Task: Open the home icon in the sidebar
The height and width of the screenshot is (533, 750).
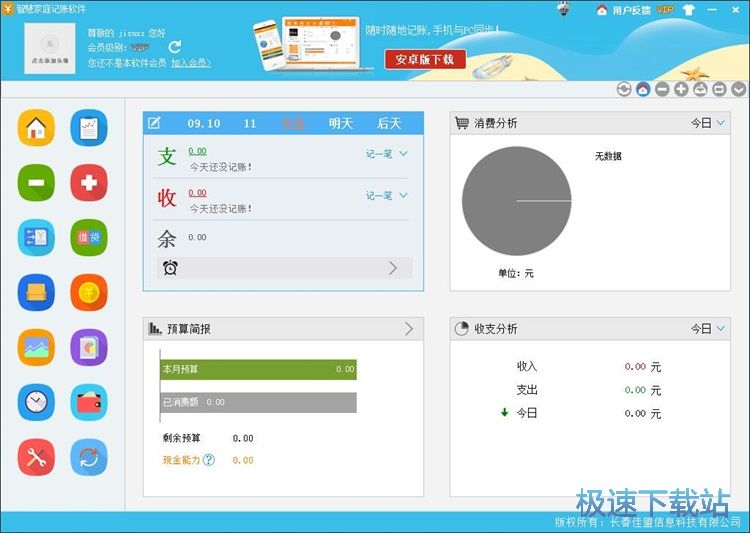Action: [36, 128]
